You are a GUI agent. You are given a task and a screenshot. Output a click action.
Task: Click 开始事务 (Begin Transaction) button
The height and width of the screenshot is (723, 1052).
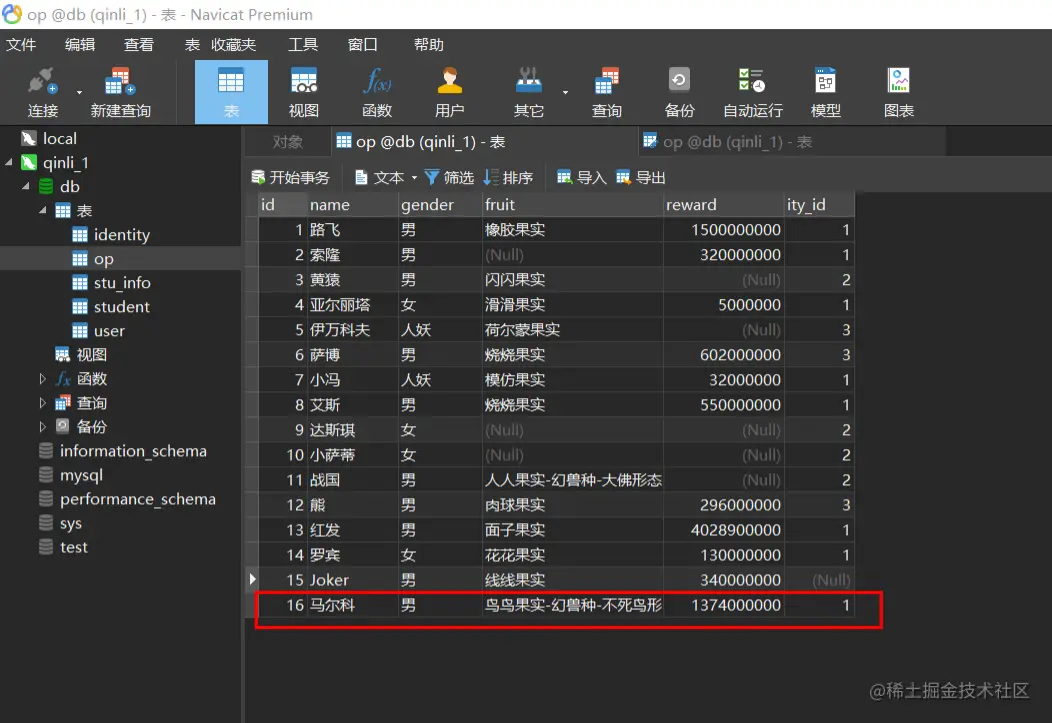pyautogui.click(x=291, y=177)
